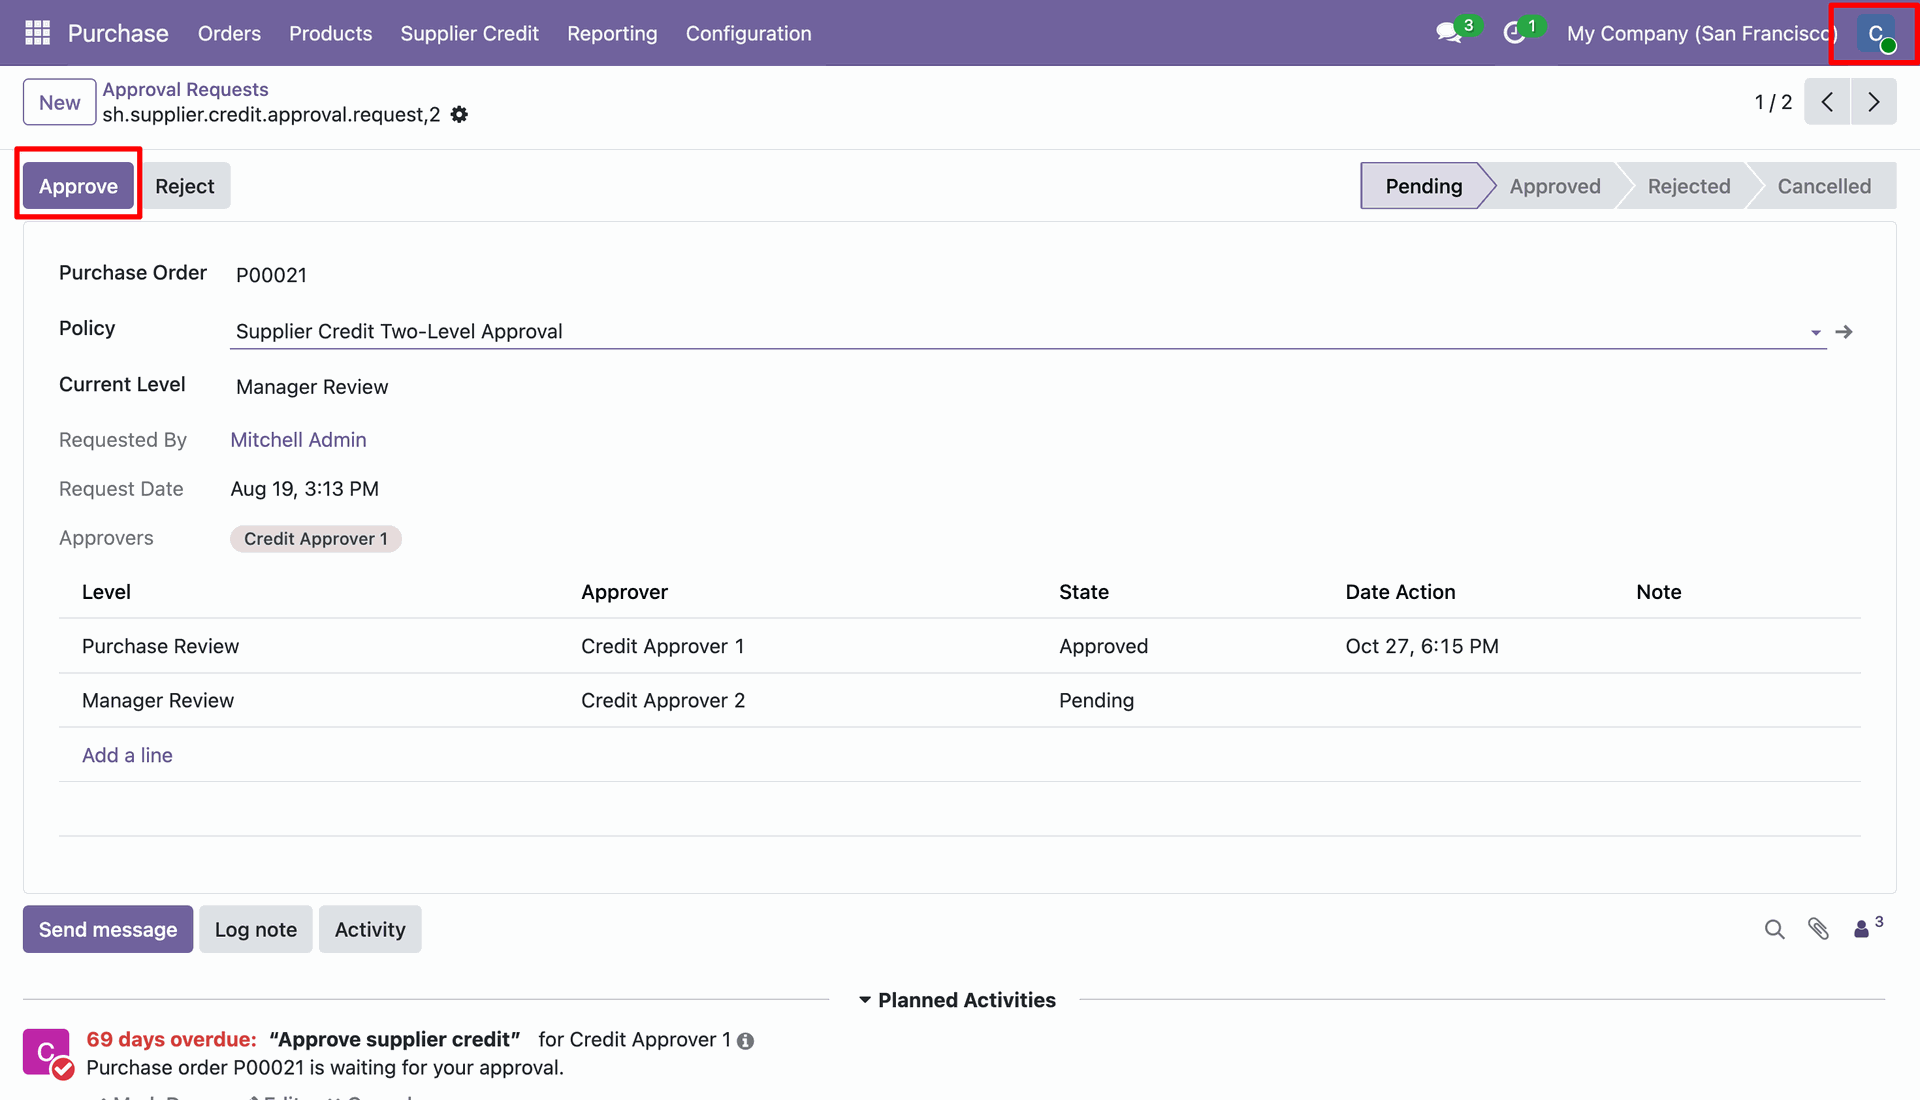Screen dimensions: 1920x1100
Task: Open the Reporting menu
Action: [612, 33]
